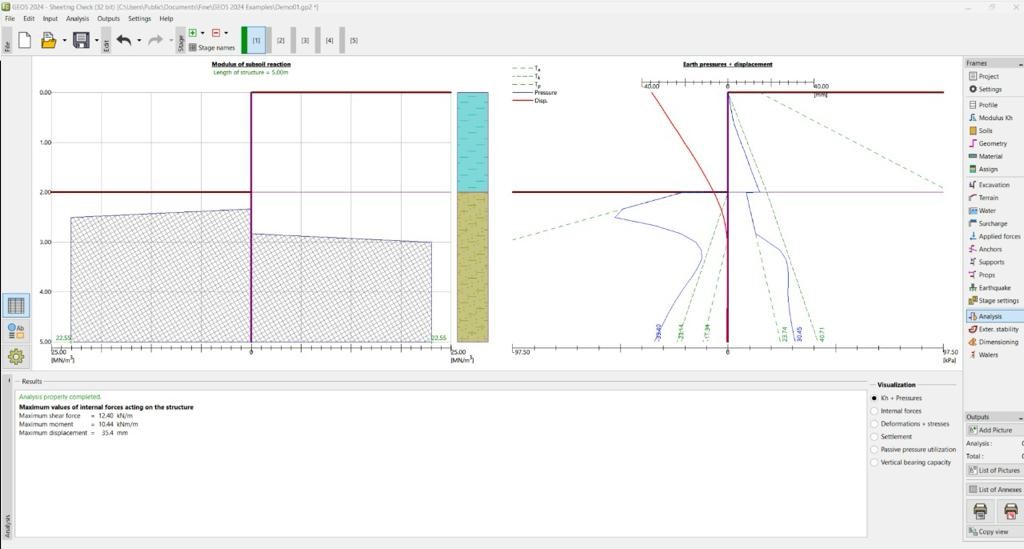Select Internal forces visualization
The image size is (1024, 549).
coord(876,411)
